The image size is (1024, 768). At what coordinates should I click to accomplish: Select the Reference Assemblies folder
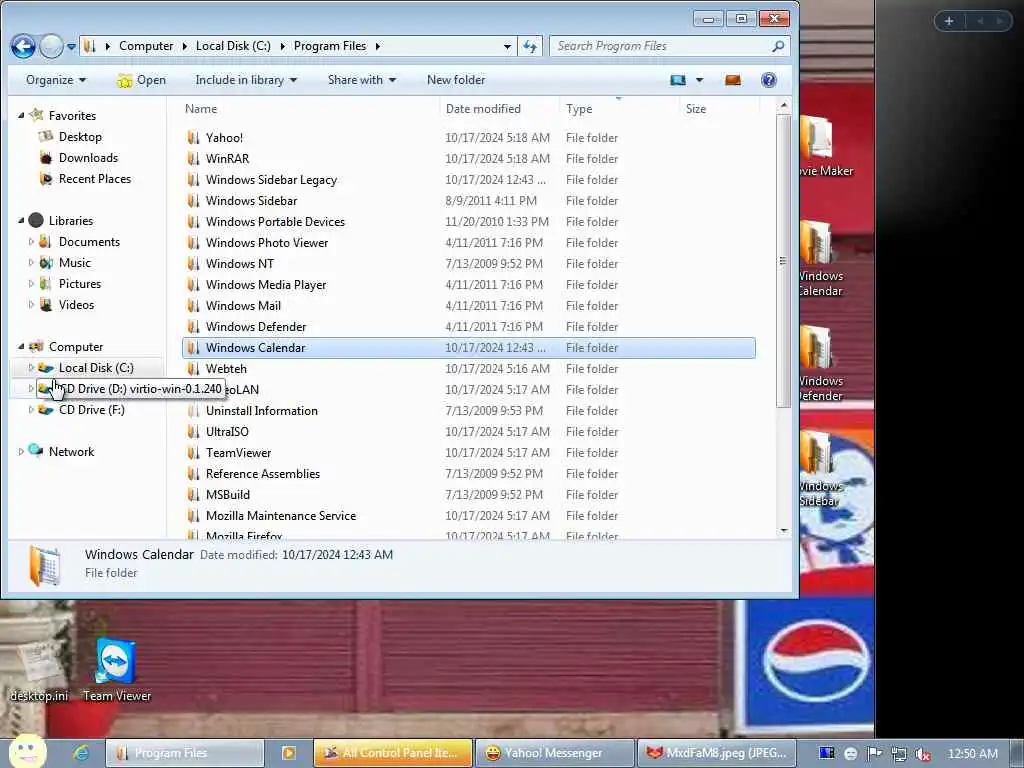click(x=263, y=473)
